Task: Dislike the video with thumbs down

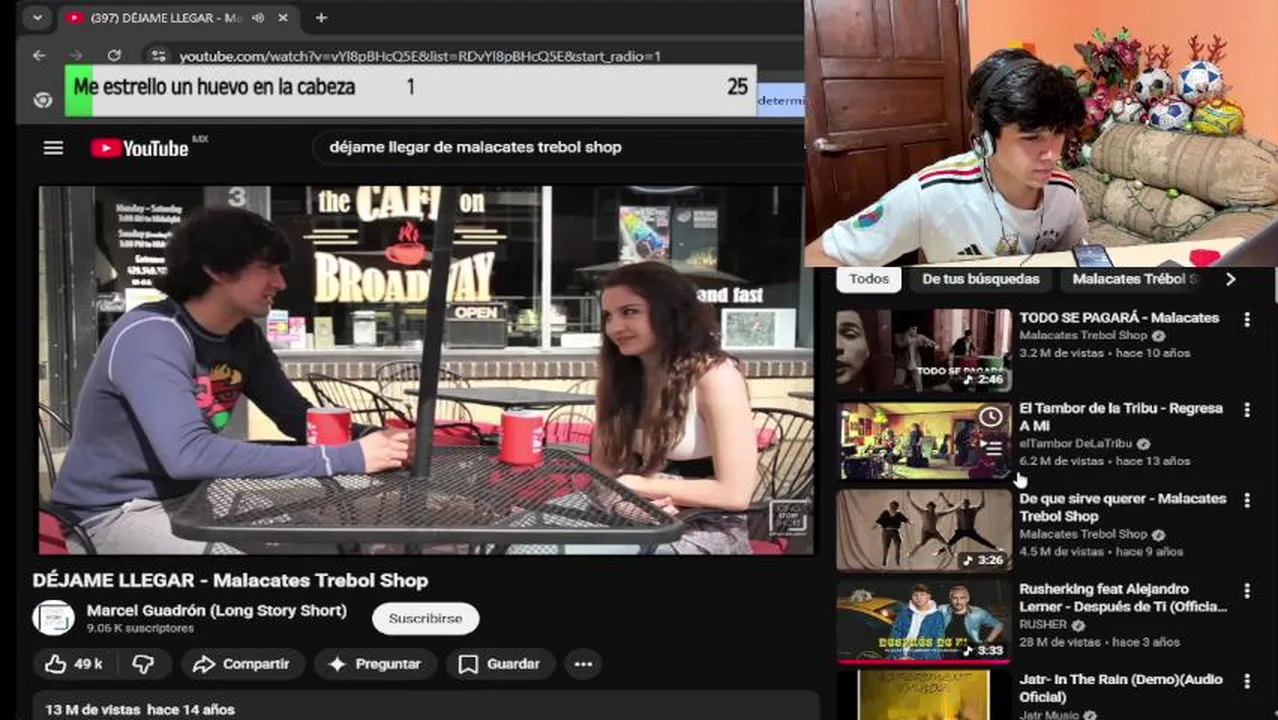Action: pos(144,664)
